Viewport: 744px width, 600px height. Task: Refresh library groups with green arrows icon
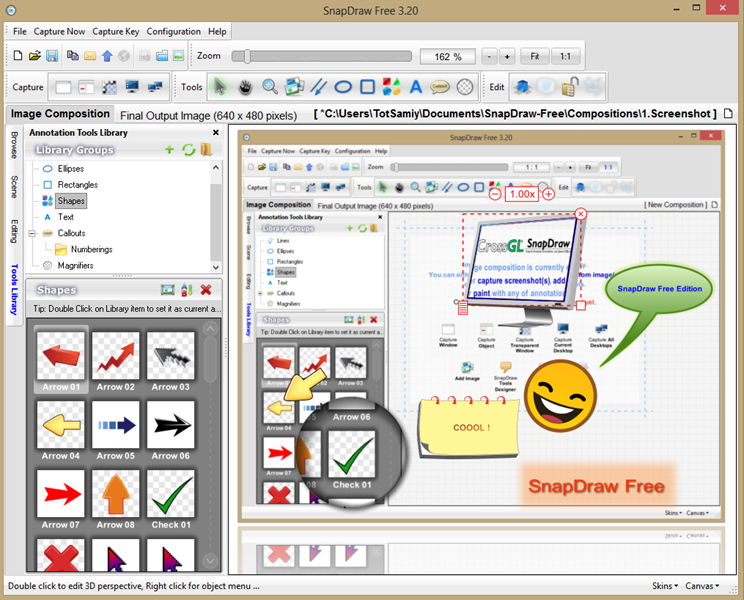189,150
